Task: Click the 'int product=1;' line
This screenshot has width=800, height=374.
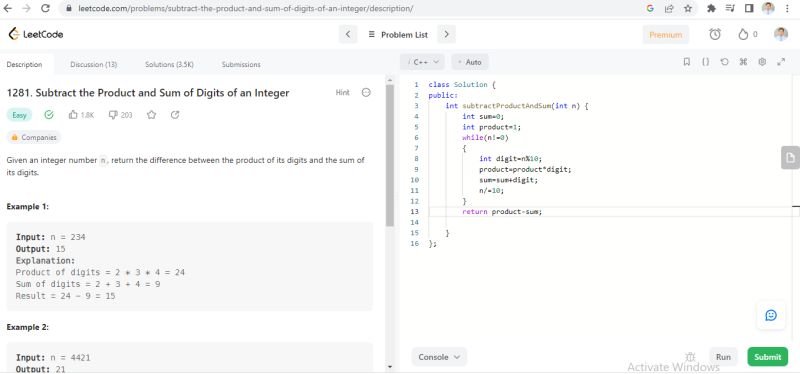Action: pos(492,127)
